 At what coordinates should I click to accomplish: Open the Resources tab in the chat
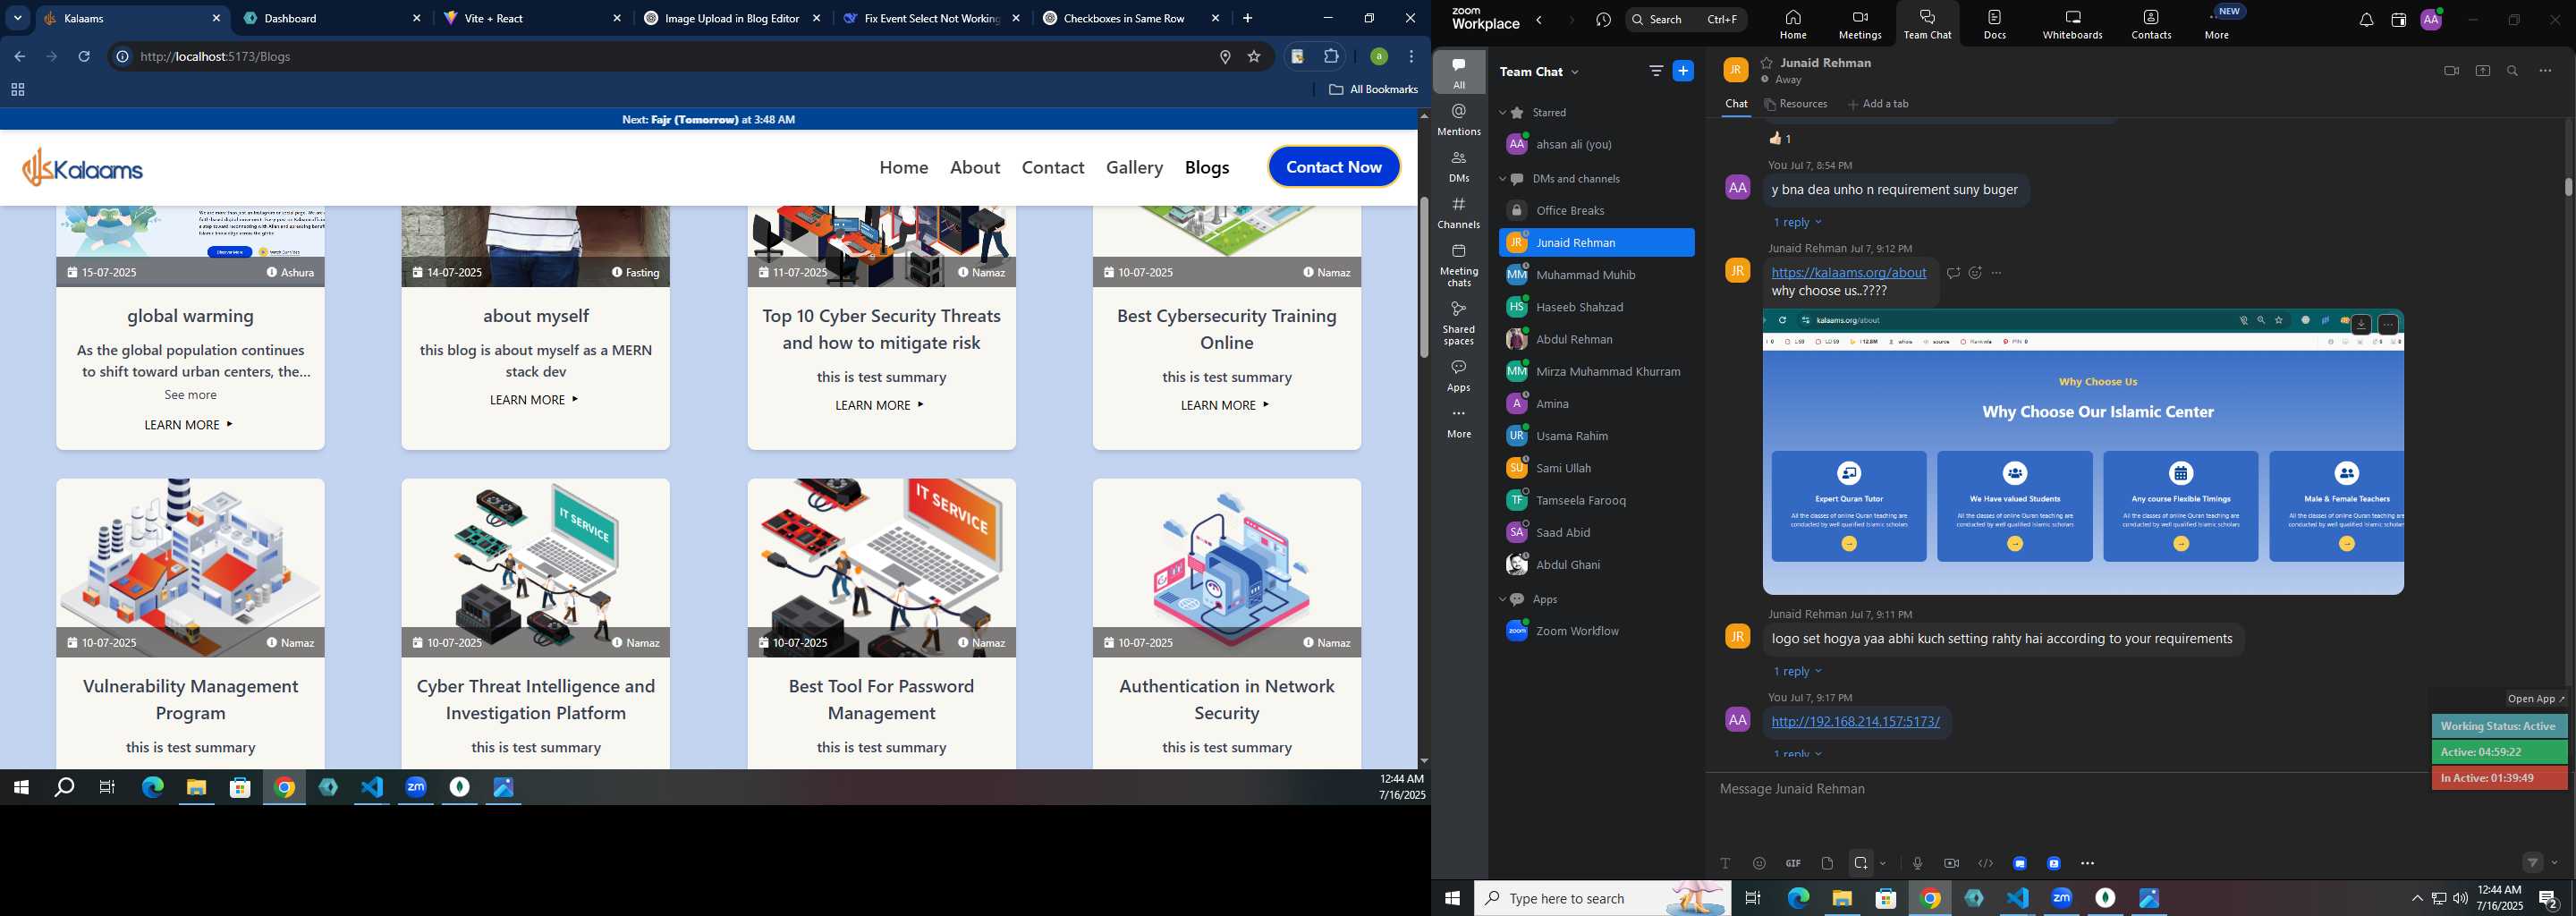pos(1796,104)
